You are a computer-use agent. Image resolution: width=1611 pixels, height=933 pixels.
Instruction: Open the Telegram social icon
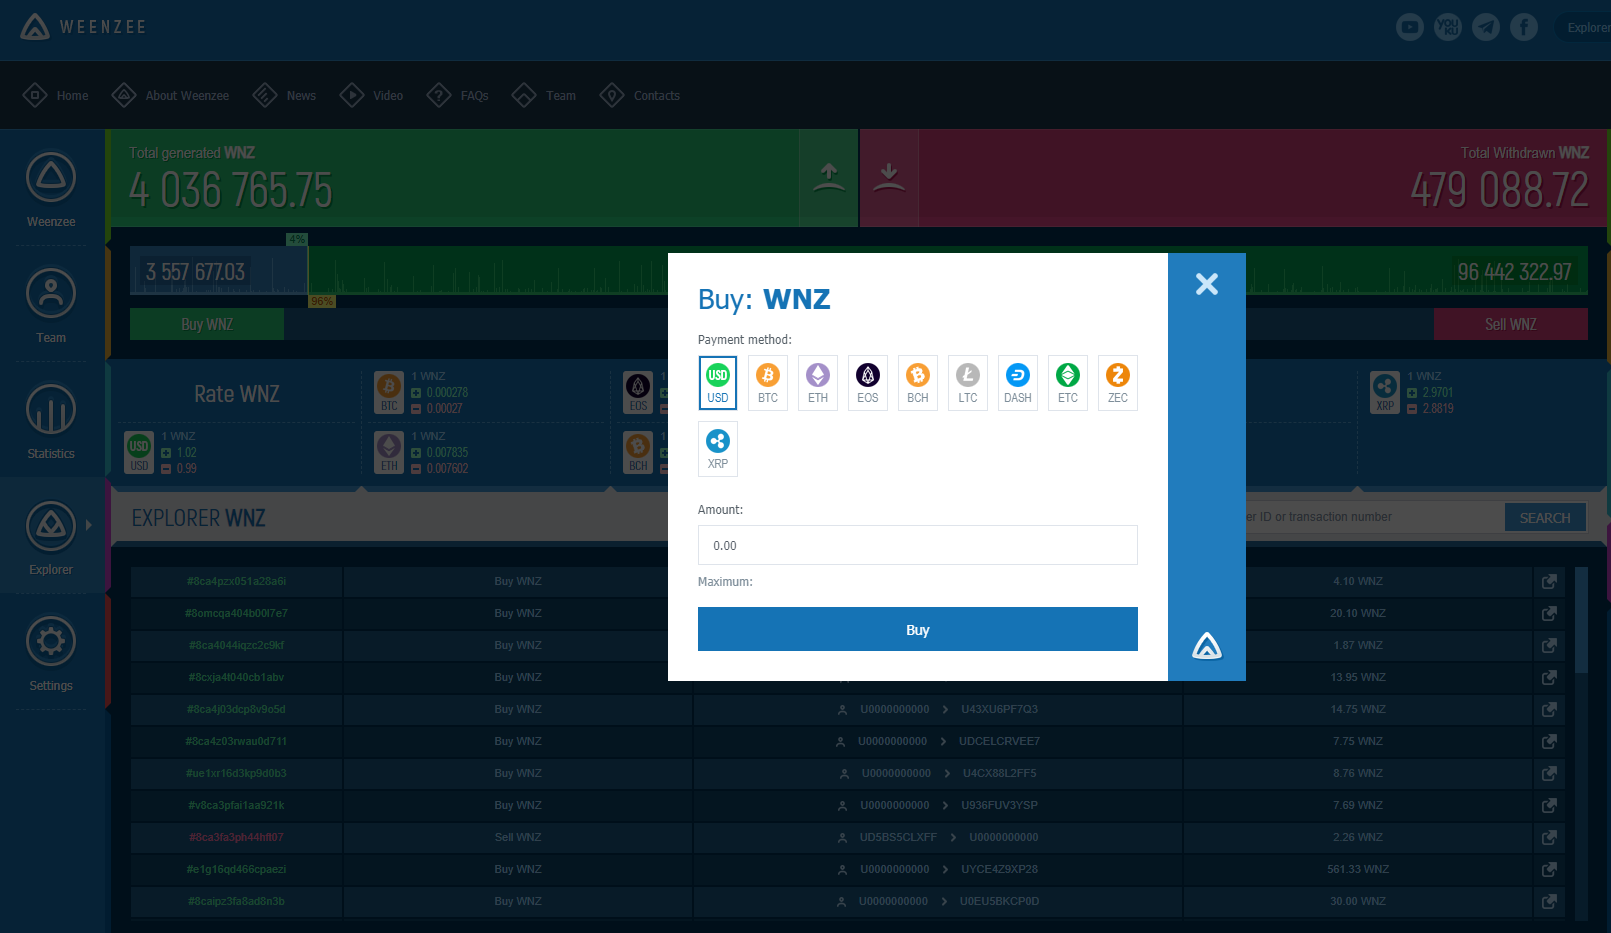pos(1486,27)
